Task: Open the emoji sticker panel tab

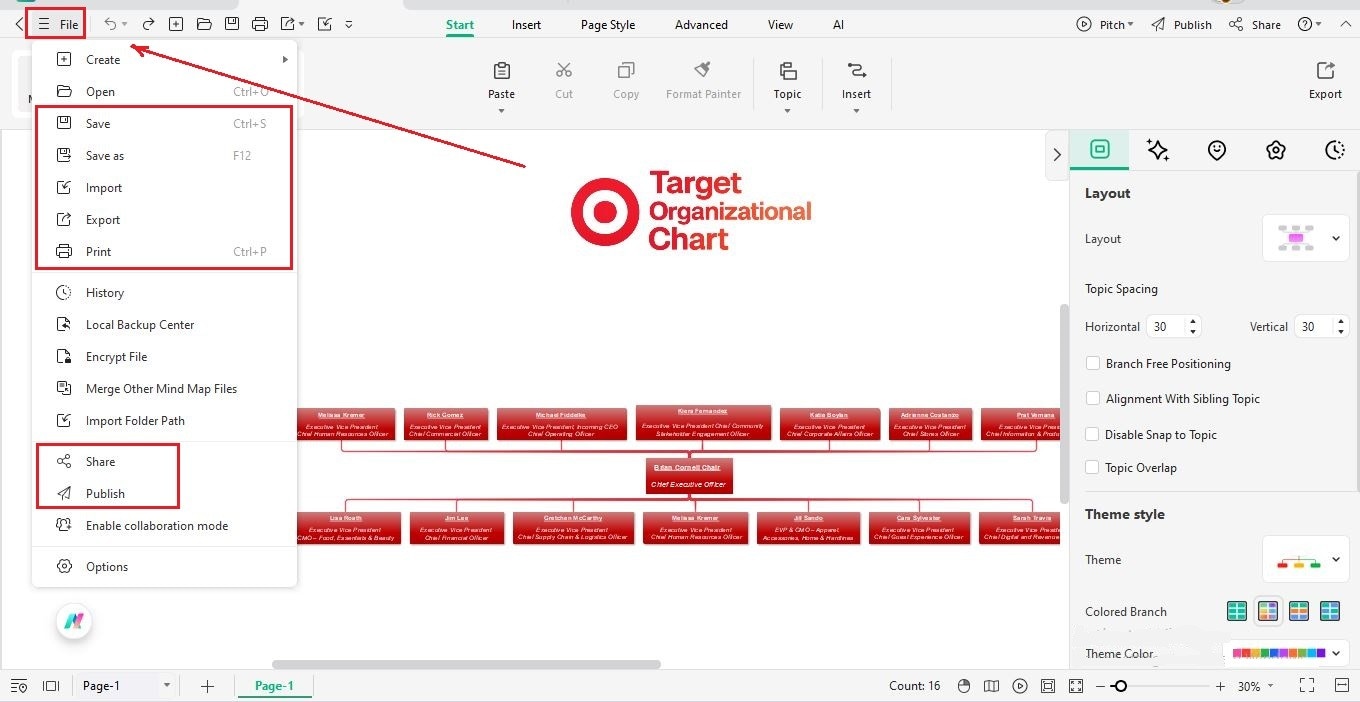Action: (1217, 150)
